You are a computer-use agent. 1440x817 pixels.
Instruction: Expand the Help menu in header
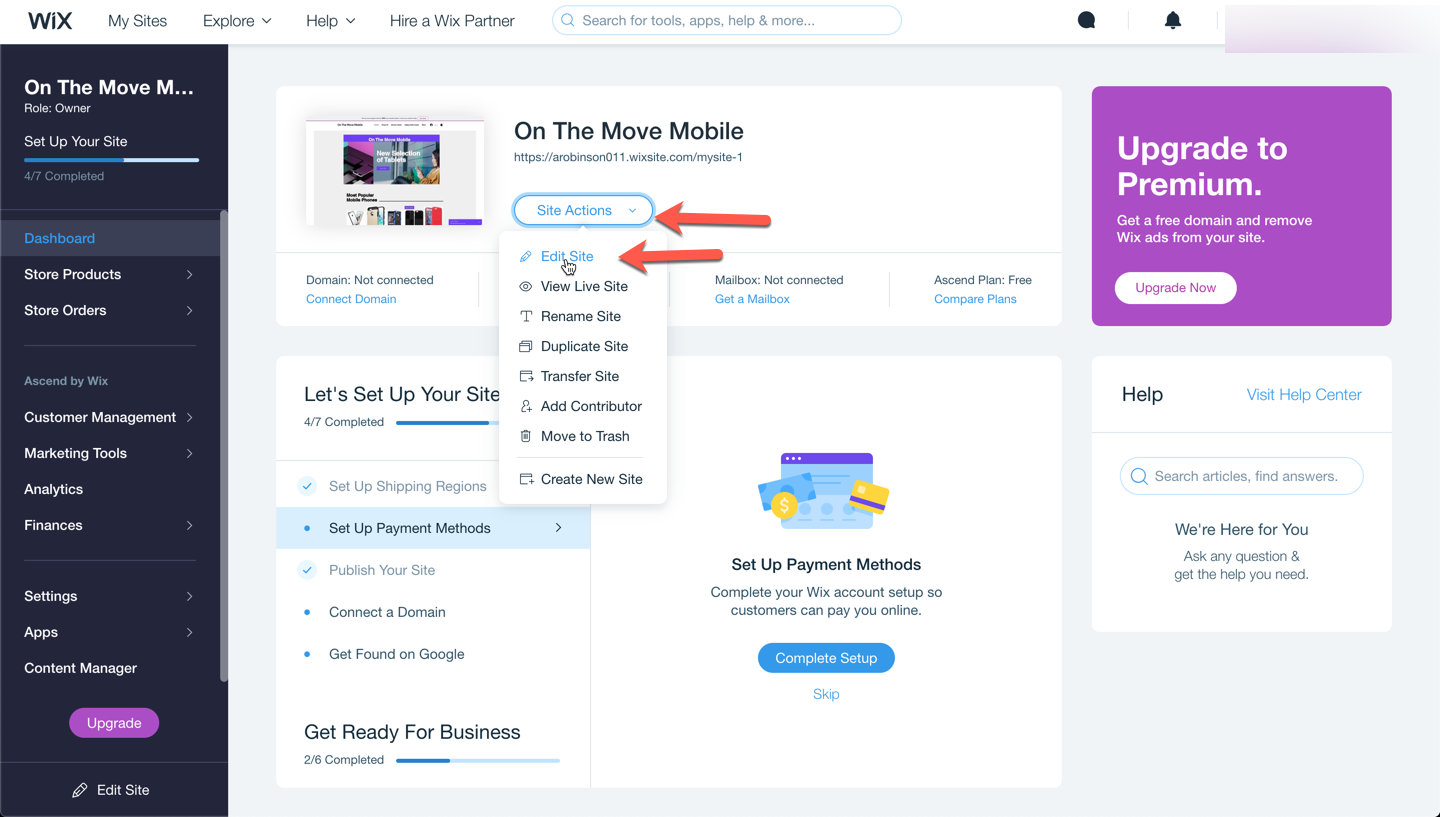(331, 21)
